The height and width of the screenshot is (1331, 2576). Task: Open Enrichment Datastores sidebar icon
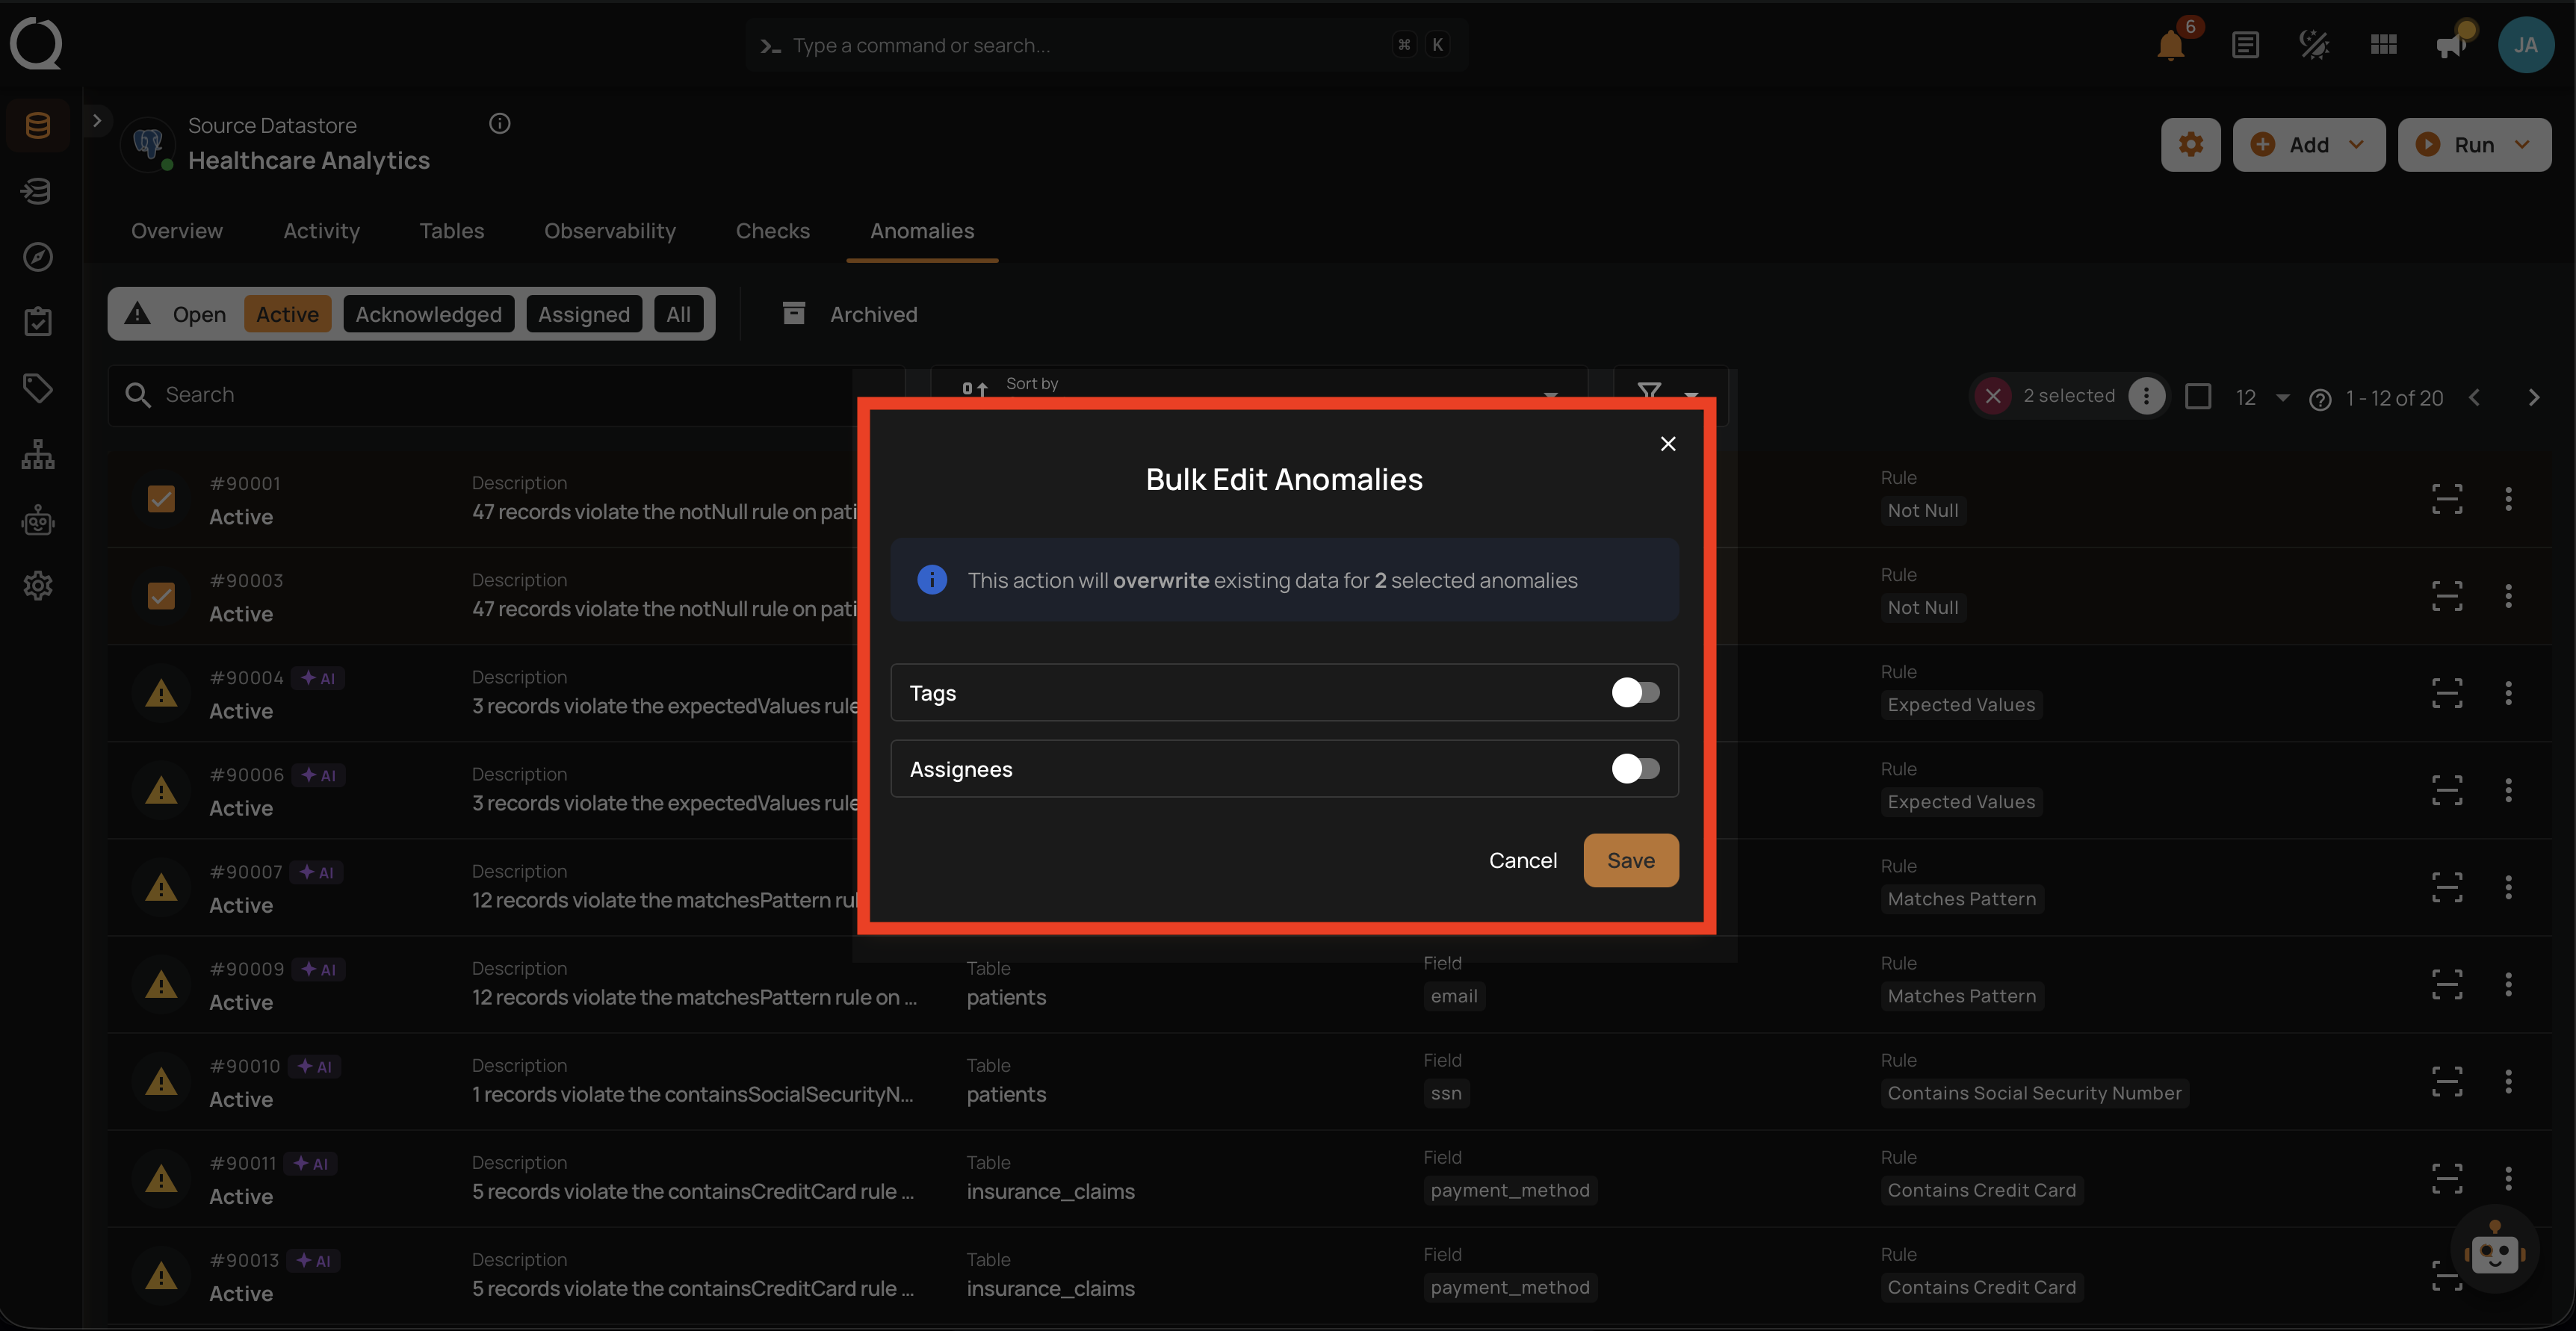point(37,191)
